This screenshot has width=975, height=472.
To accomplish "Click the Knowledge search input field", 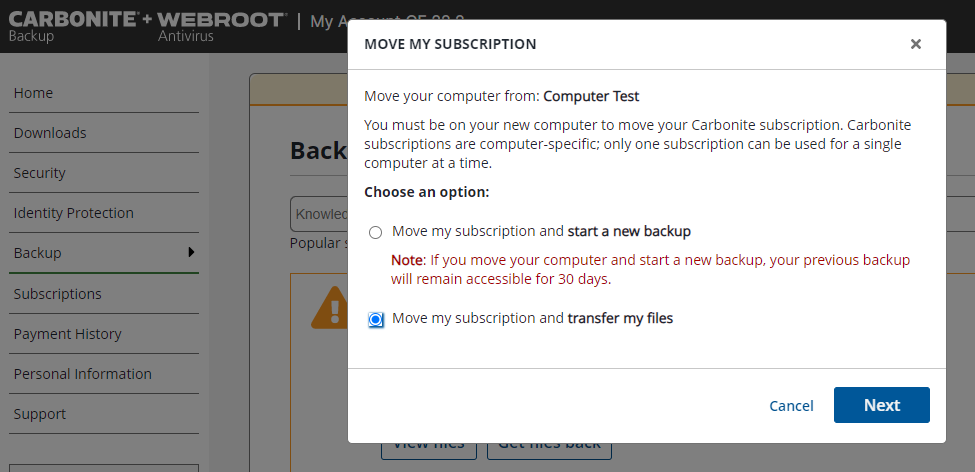I will 320,214.
